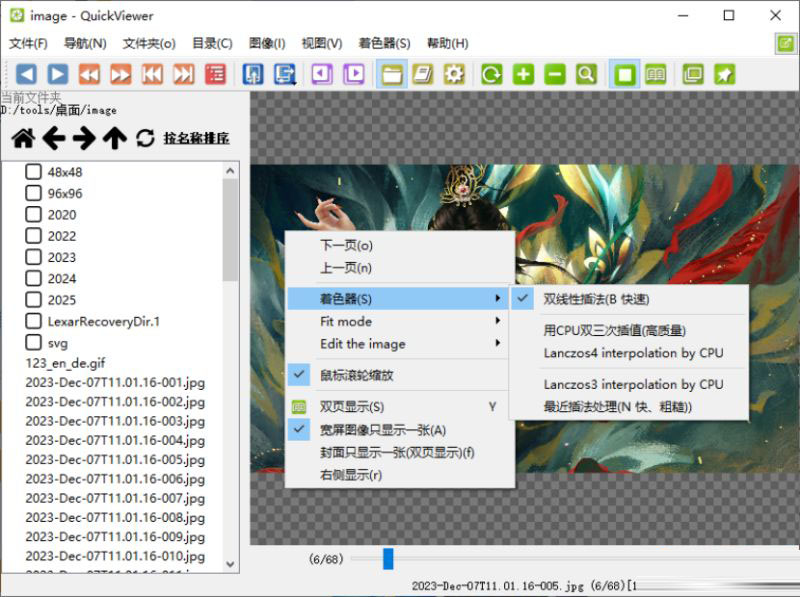This screenshot has height=597, width=800.
Task: Toggle 双页显示(S) menu option
Action: click(x=397, y=407)
